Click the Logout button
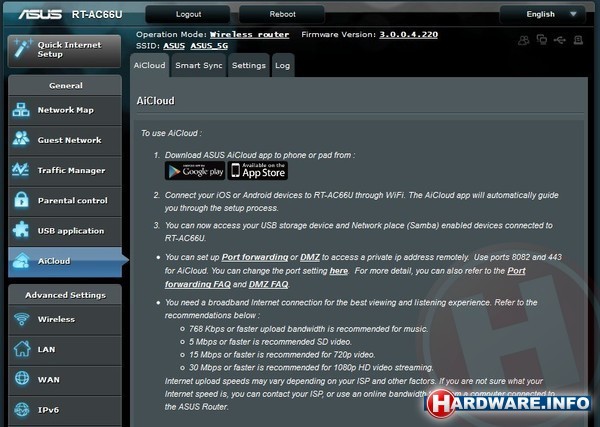The height and width of the screenshot is (427, 600). click(188, 15)
